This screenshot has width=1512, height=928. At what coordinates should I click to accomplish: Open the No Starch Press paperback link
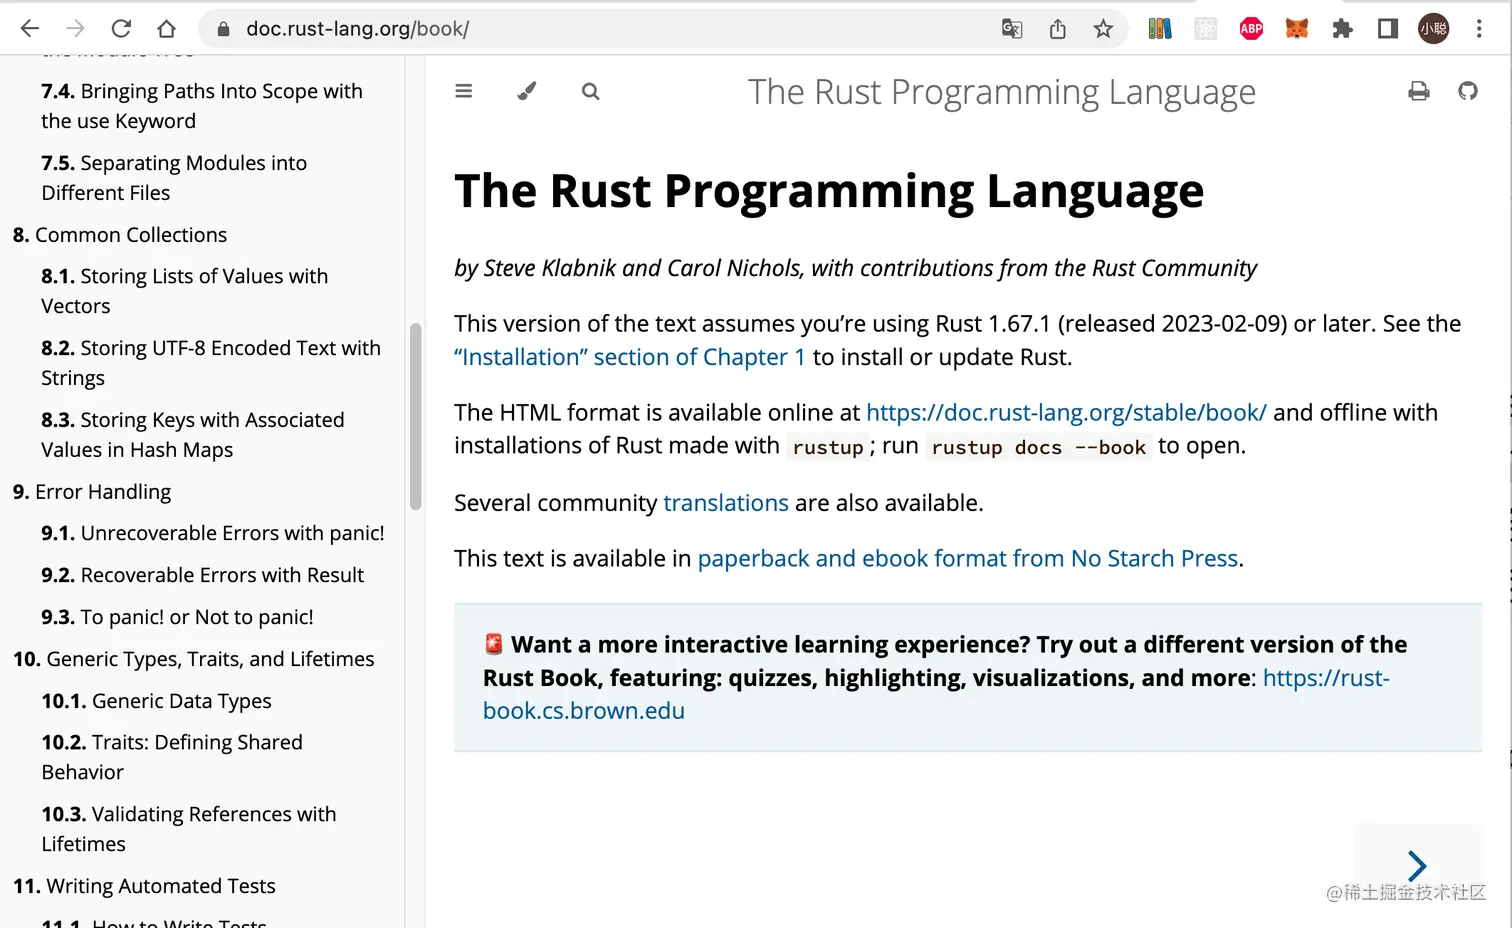point(968,558)
